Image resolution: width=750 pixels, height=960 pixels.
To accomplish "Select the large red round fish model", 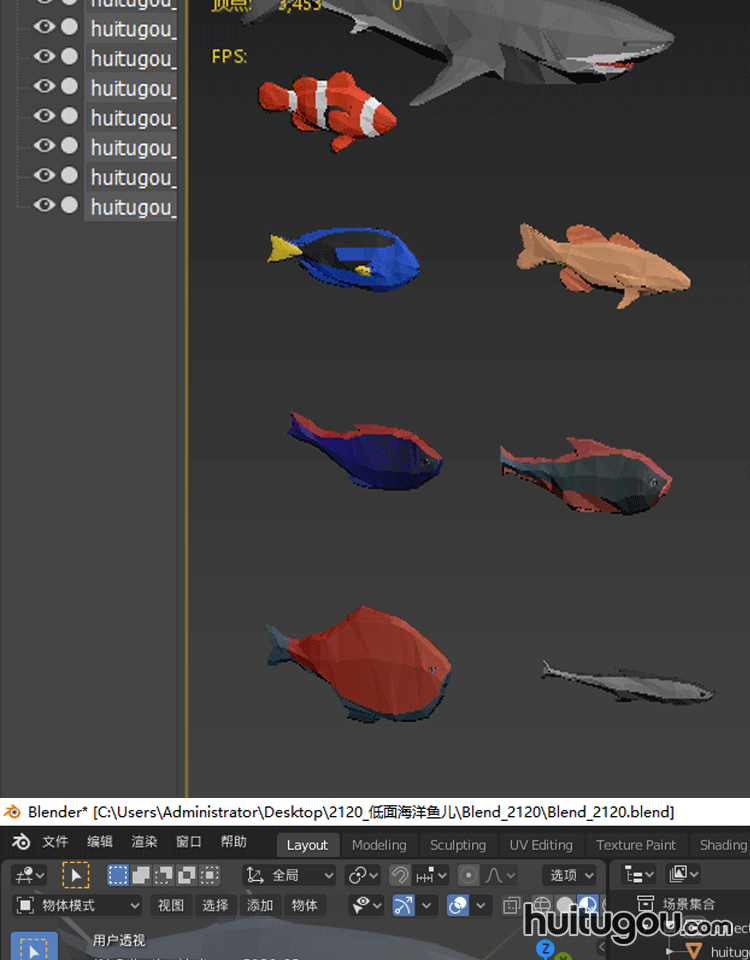I will (361, 664).
